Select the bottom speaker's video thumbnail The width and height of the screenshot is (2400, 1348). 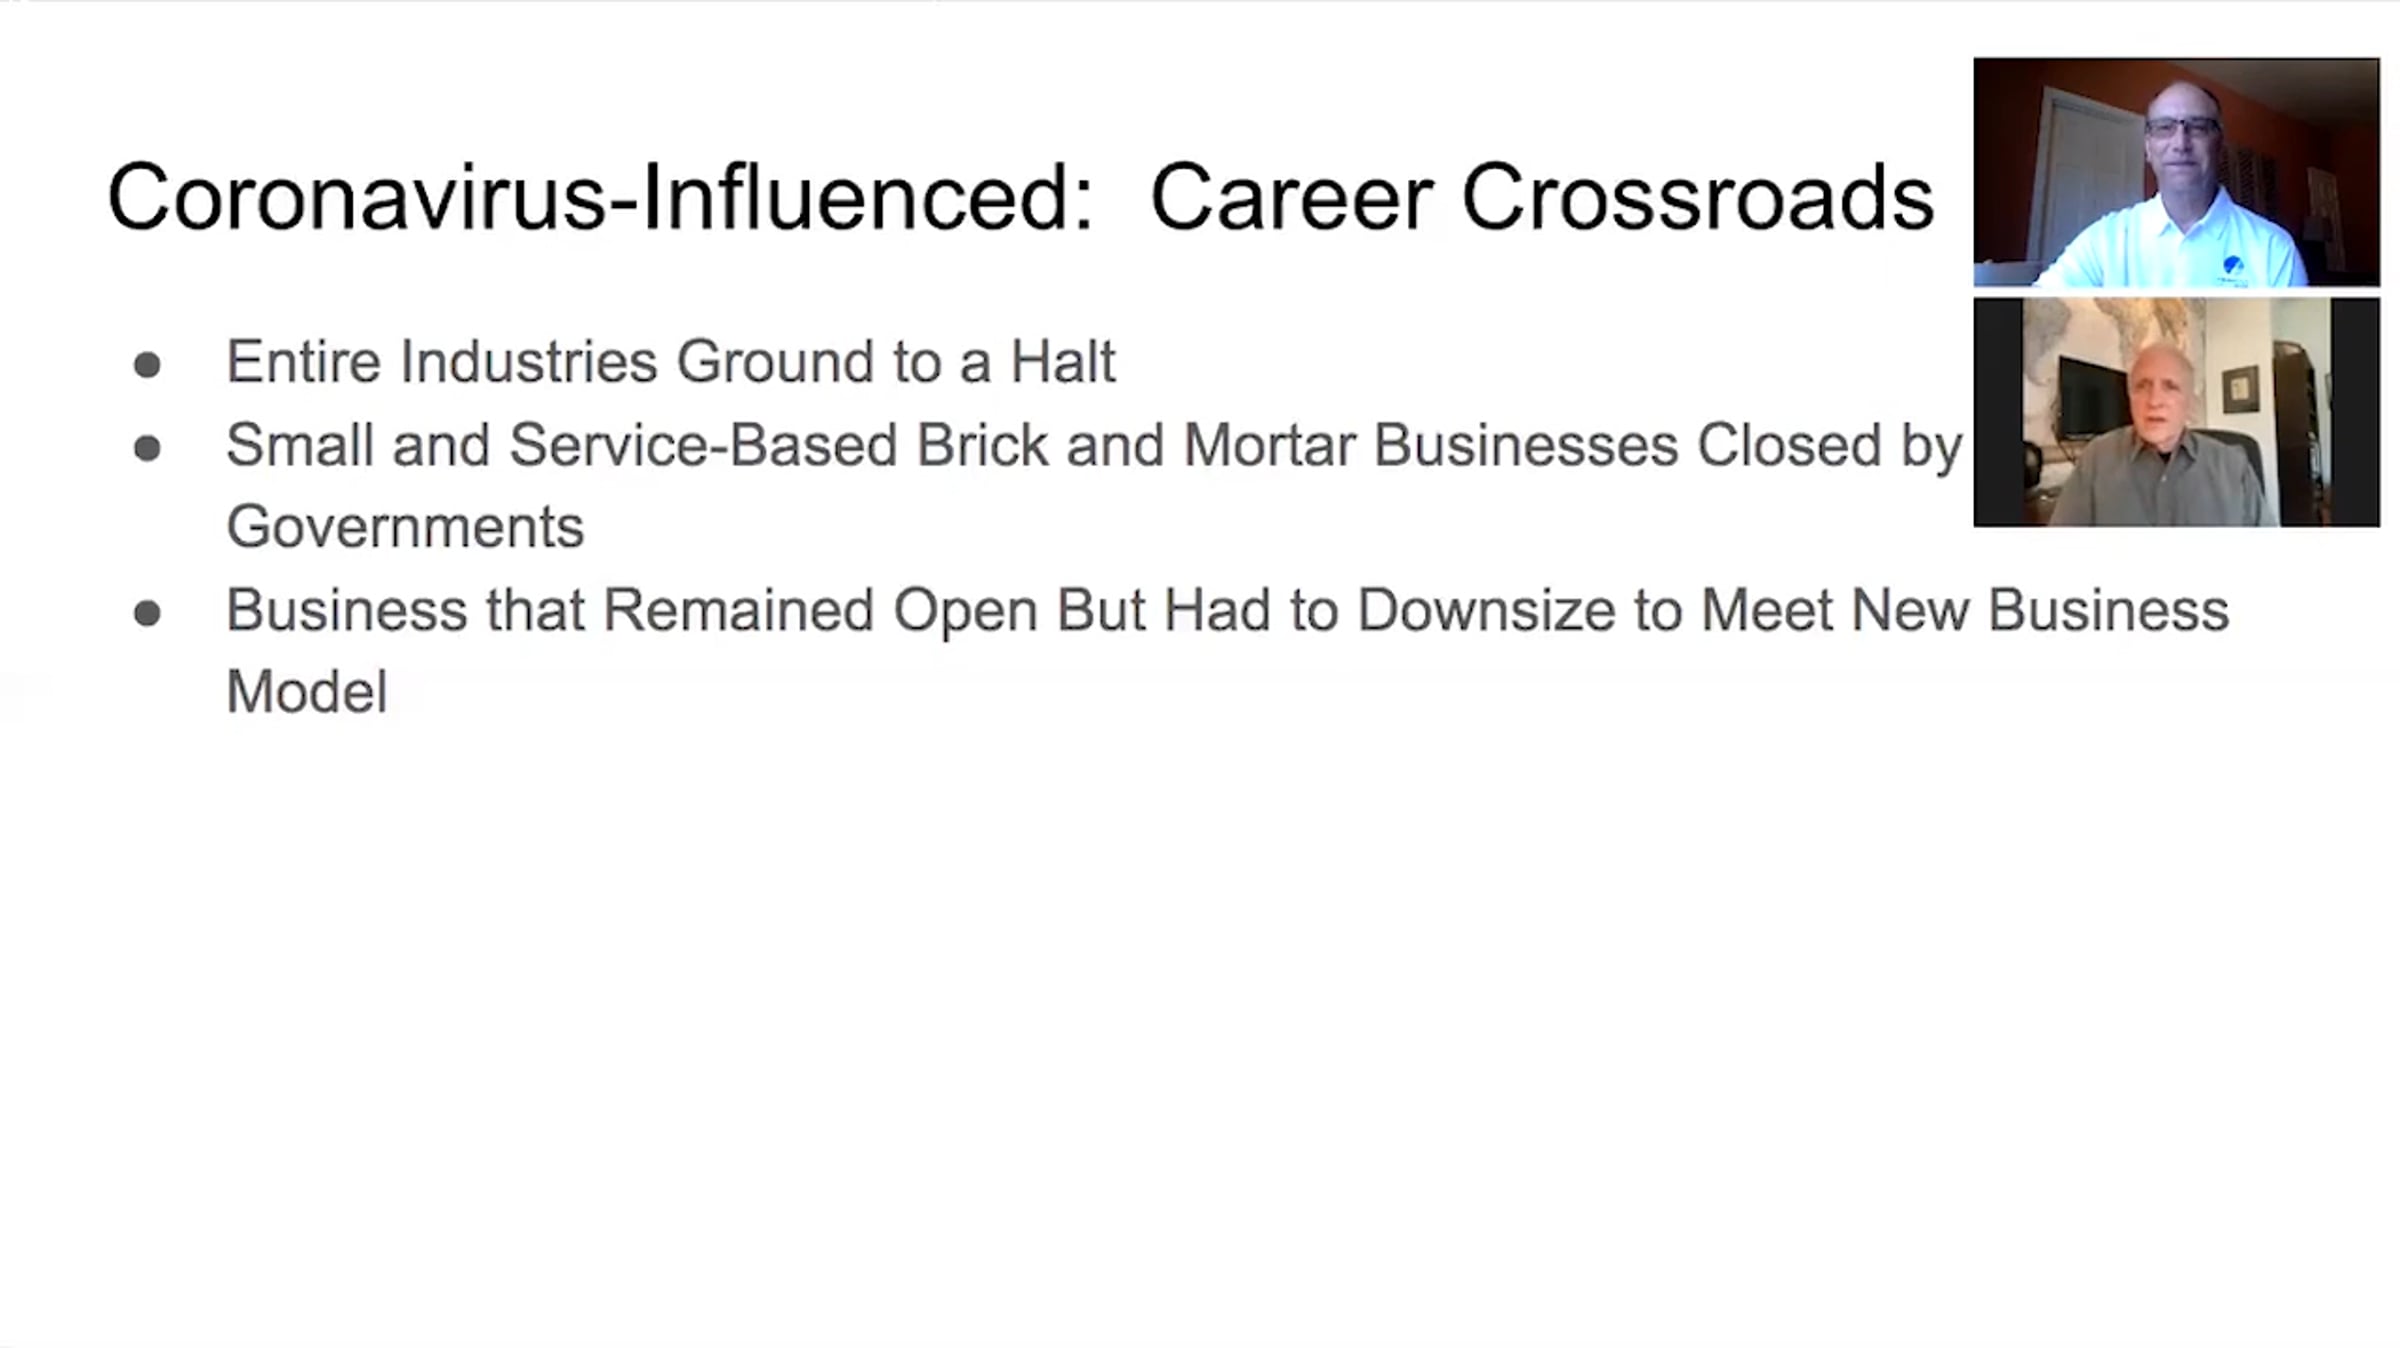(2176, 412)
